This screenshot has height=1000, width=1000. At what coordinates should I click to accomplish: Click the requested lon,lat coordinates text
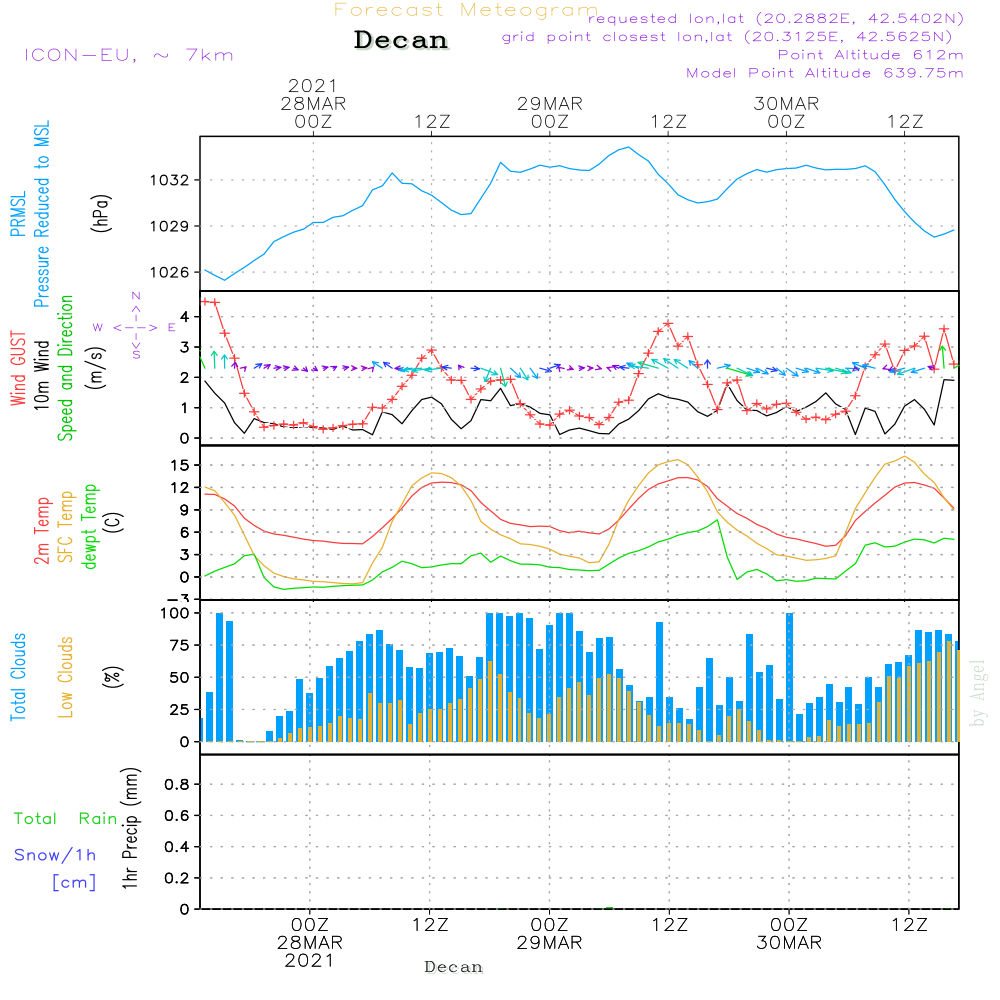click(x=776, y=18)
